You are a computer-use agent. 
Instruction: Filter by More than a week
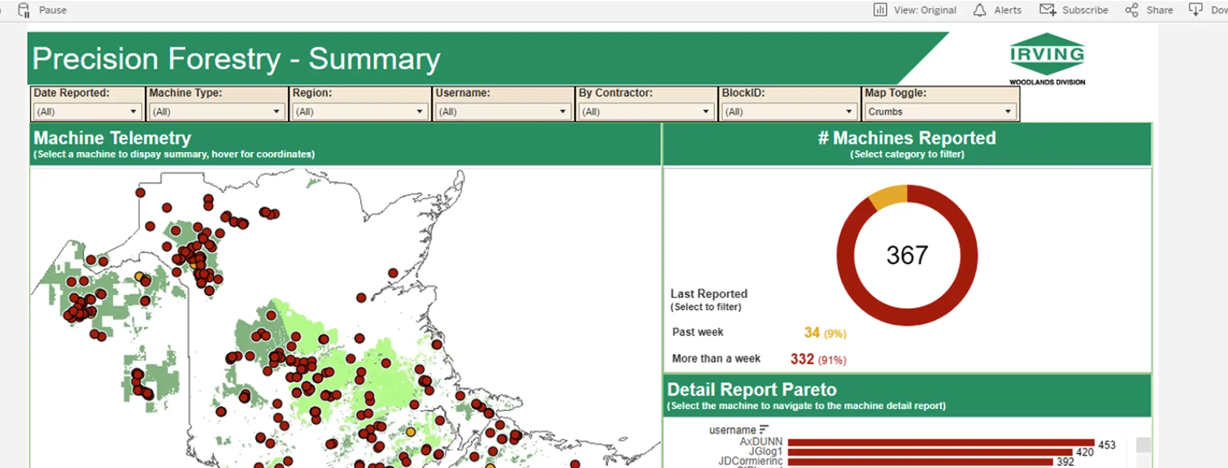click(x=717, y=358)
